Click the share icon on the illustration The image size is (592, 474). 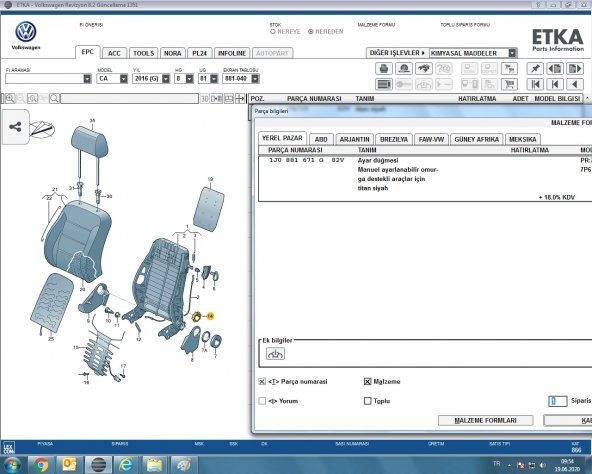pos(15,127)
